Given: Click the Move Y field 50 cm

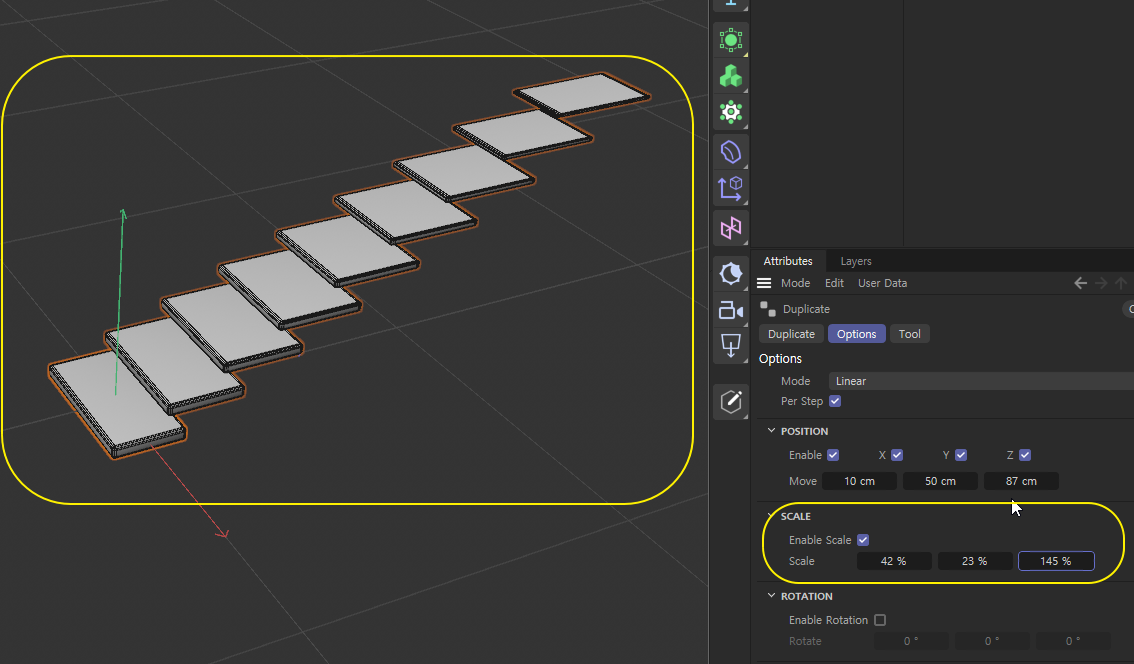Looking at the screenshot, I should pyautogui.click(x=940, y=481).
